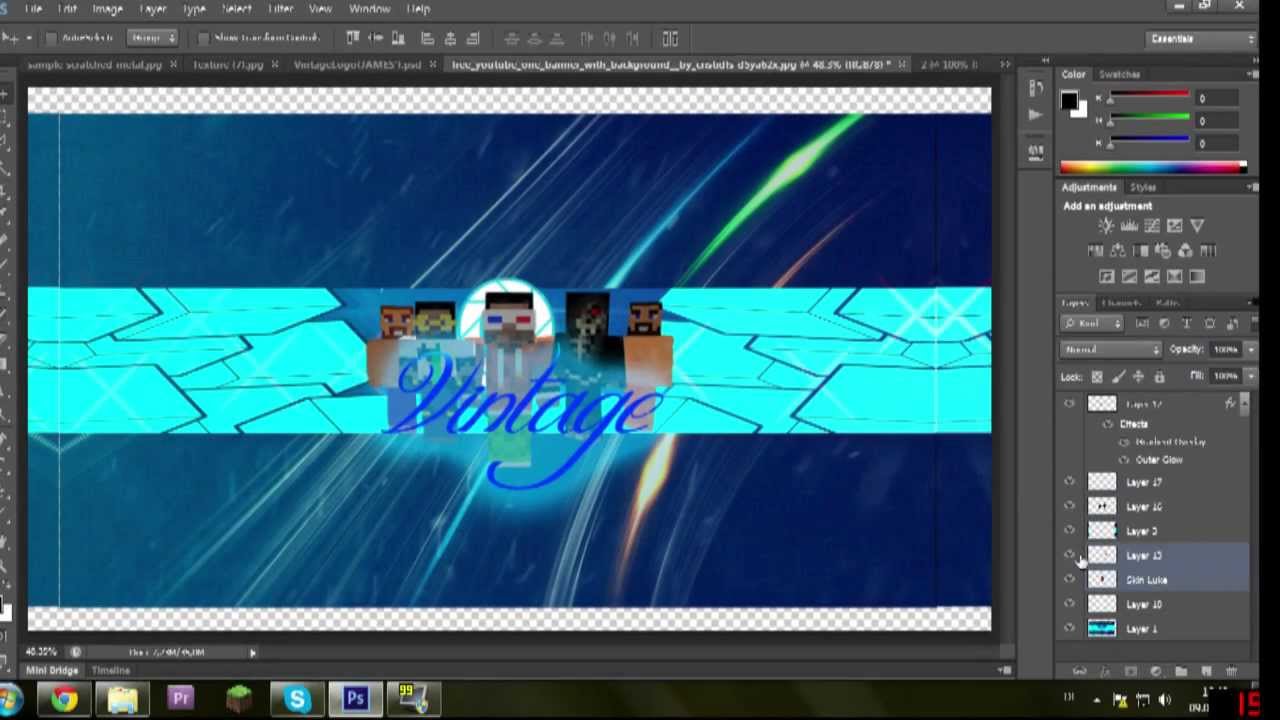Lock all layer attributes padlock
Screen dimensions: 1280x720
point(1160,377)
